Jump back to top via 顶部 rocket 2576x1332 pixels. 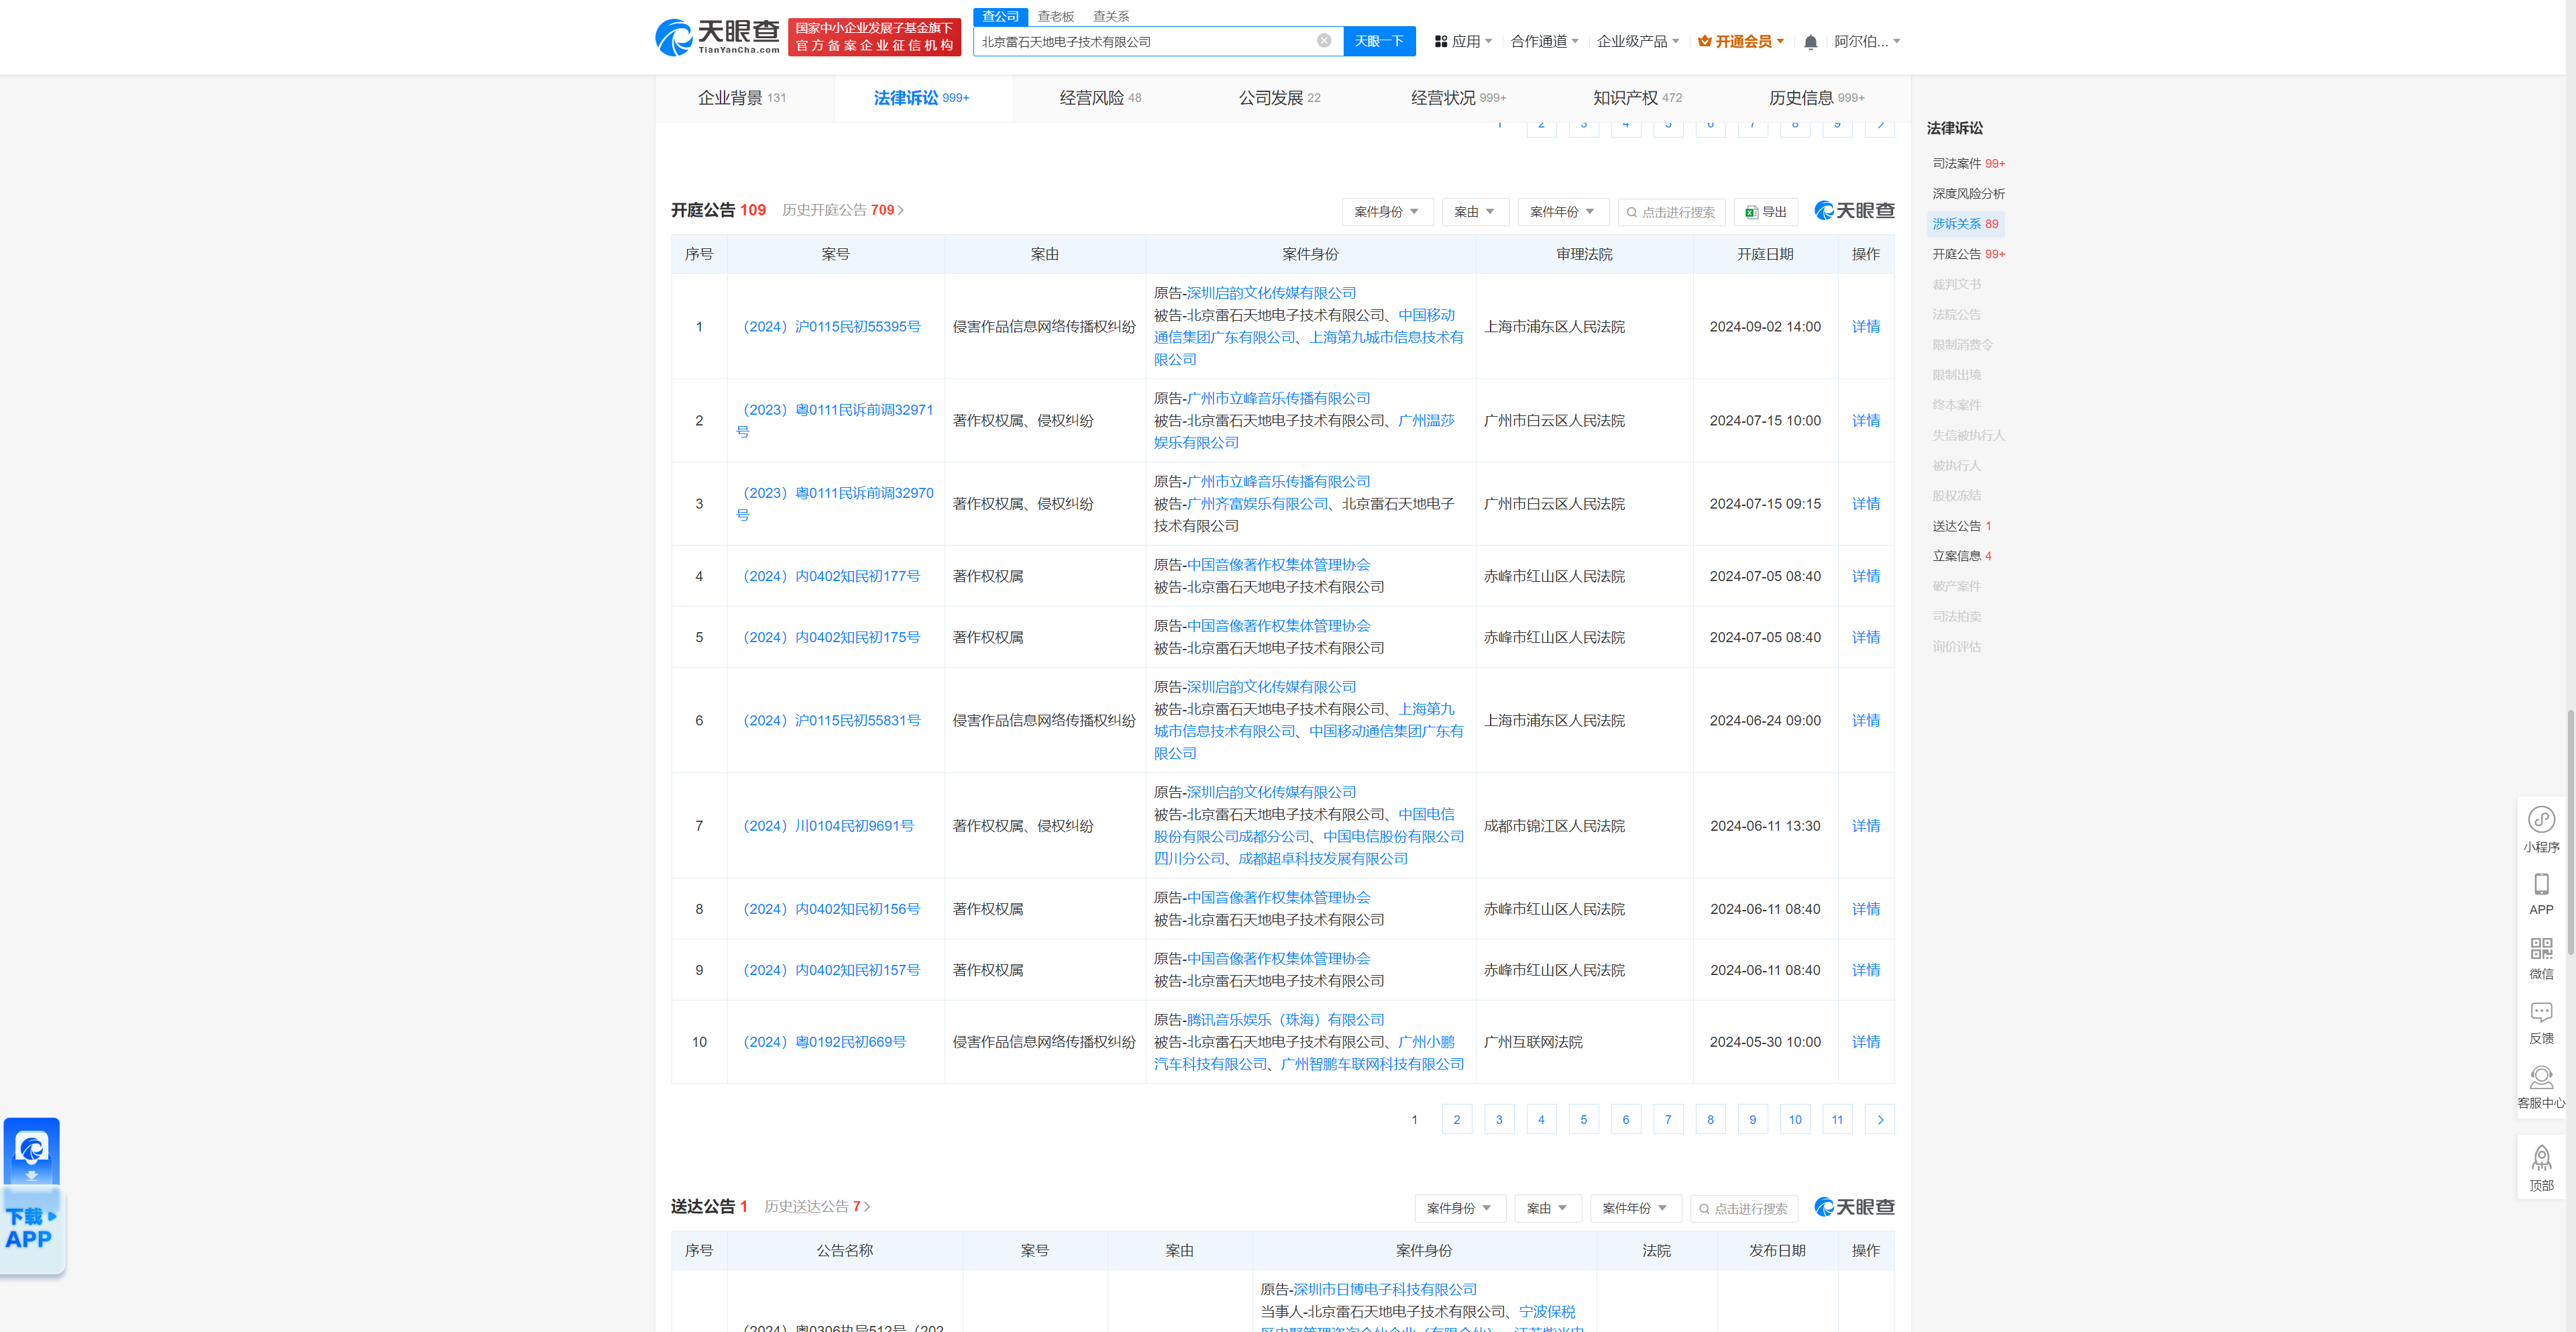(2541, 1169)
